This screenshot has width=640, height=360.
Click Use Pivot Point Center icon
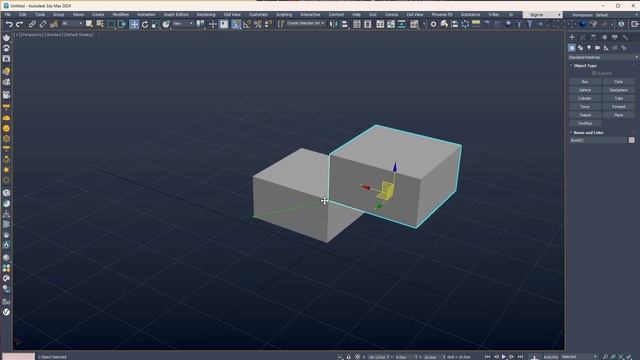200,24
